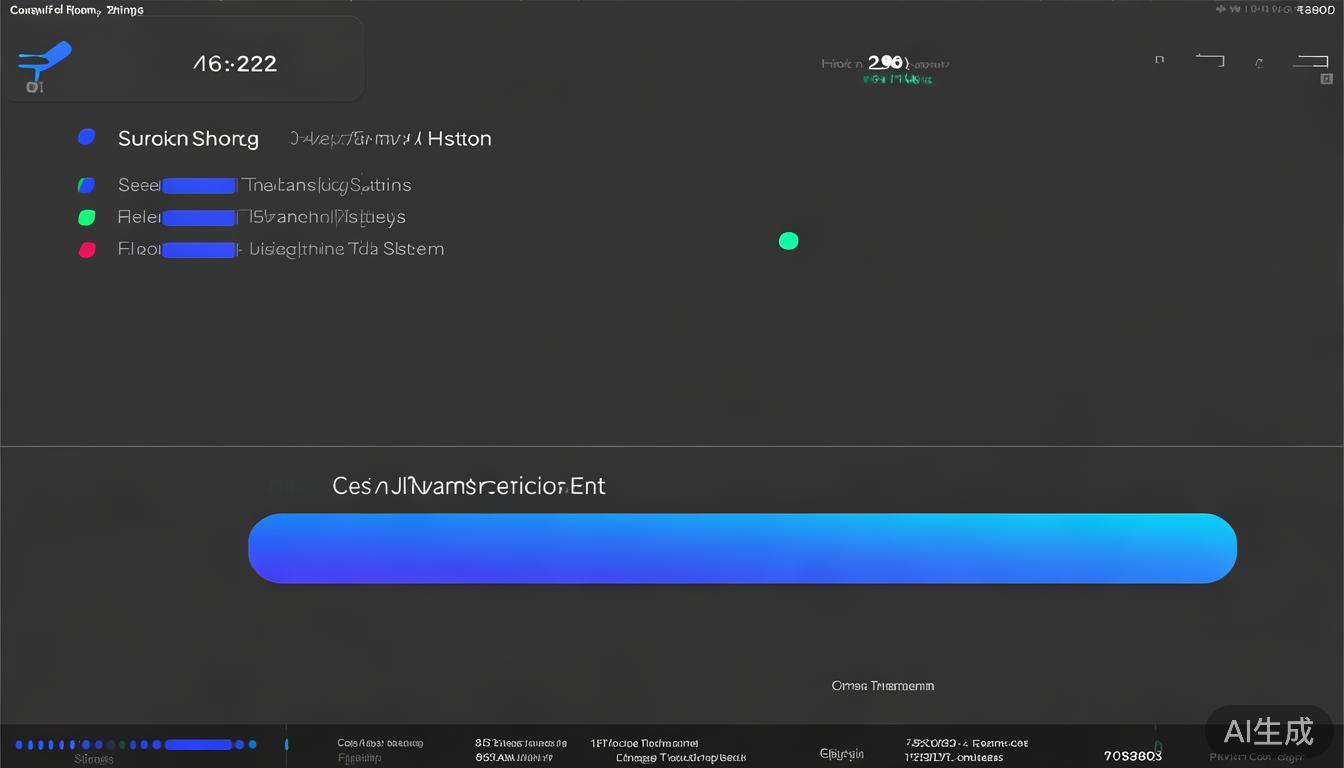Click the blue dotted progress bar at bottom-left
Screen dimensions: 1344x768
click(136, 745)
